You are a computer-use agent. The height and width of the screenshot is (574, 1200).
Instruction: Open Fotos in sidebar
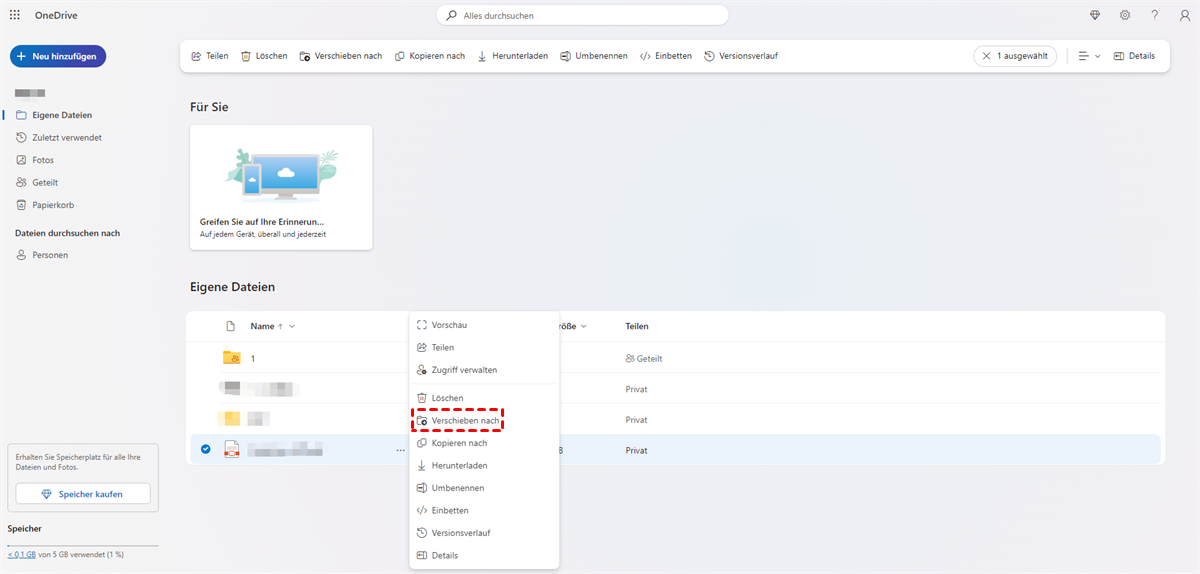35,160
